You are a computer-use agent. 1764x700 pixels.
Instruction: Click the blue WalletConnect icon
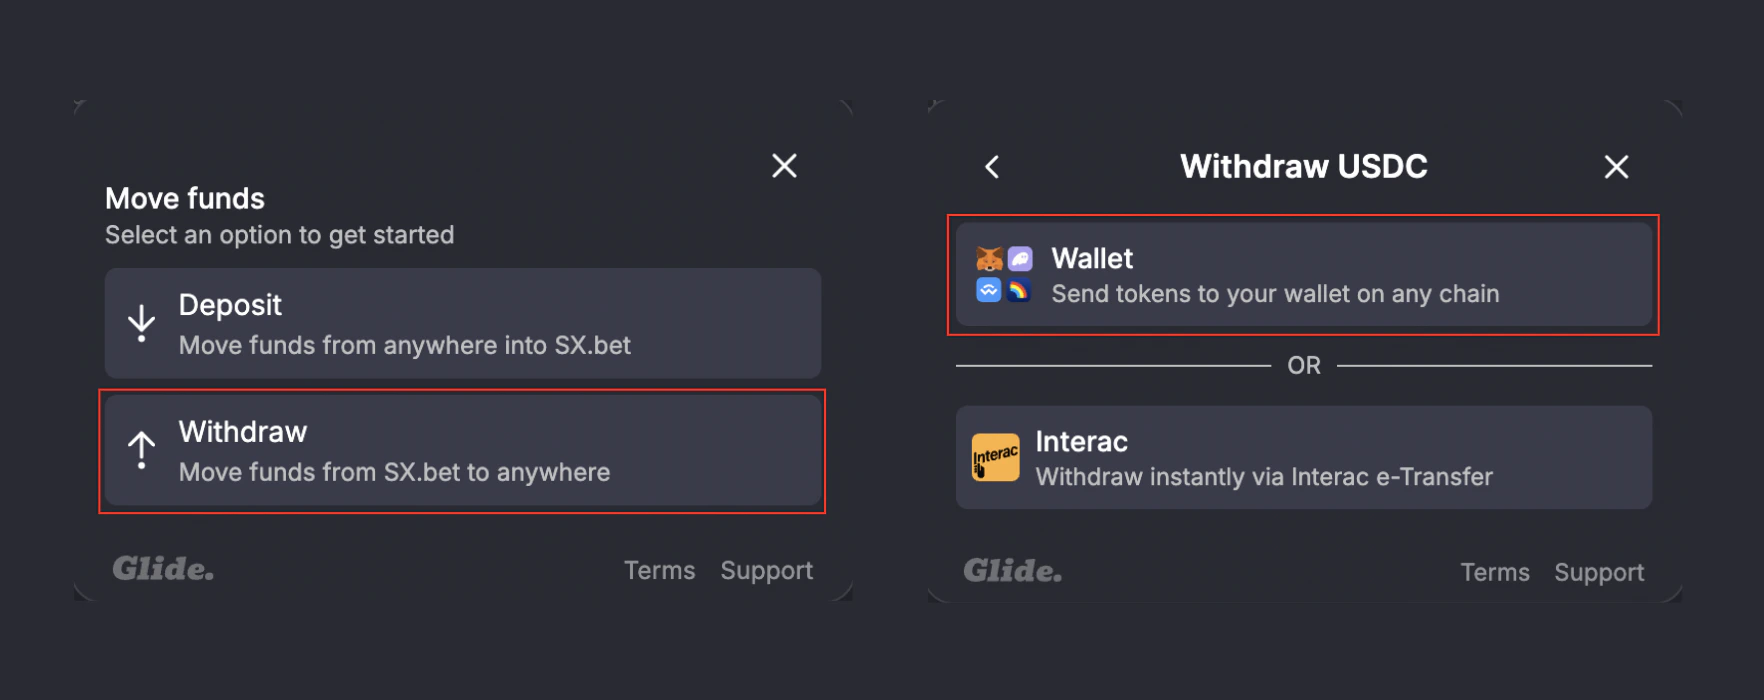click(989, 290)
